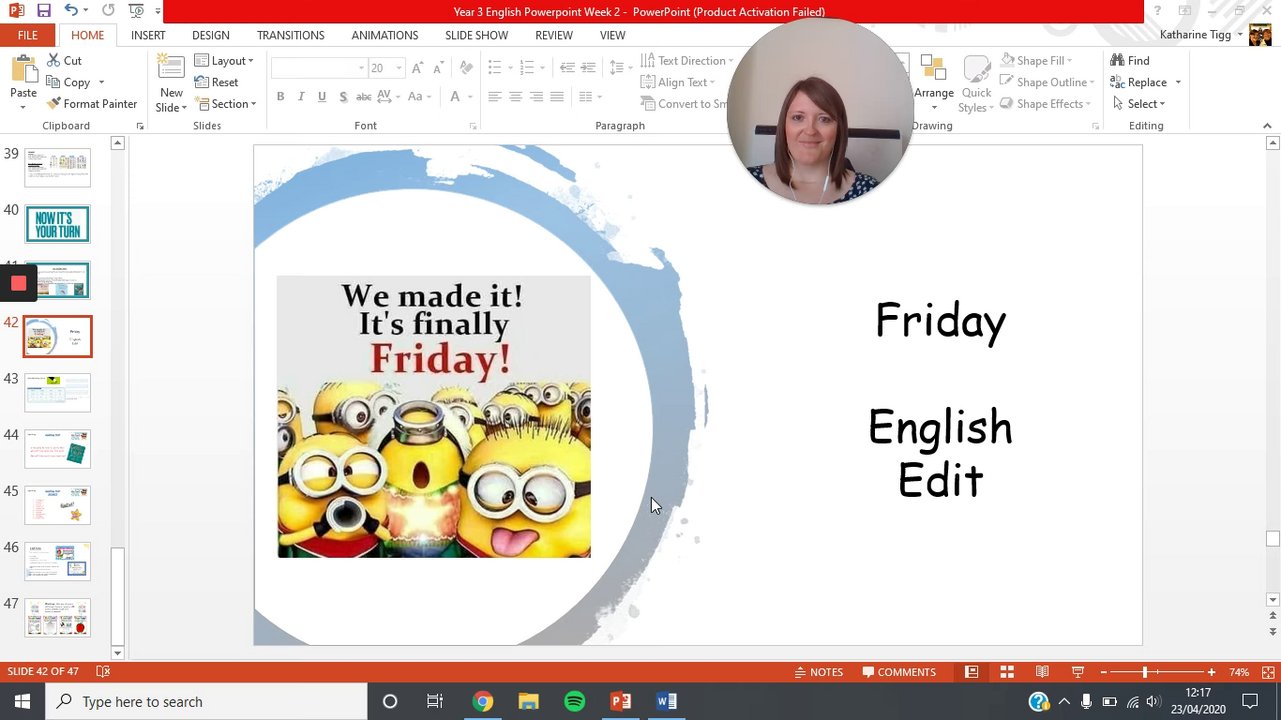Collapse the ribbon
Screen dimensions: 1281x720
point(1268,126)
